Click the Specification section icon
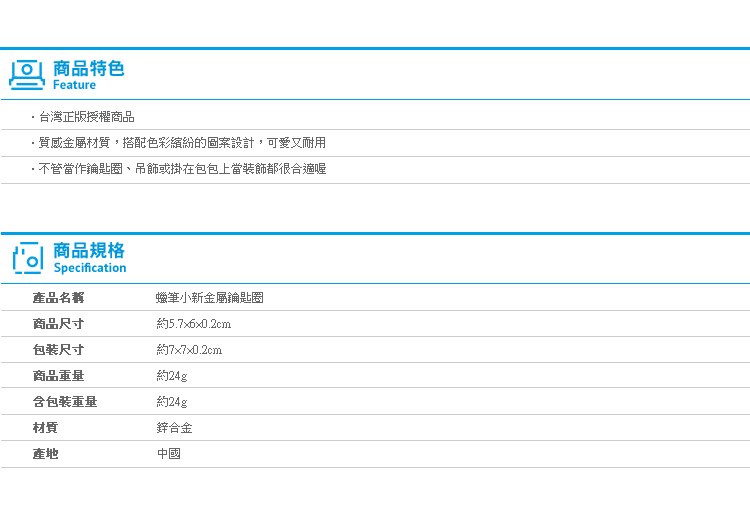This screenshot has height=511, width=750. tap(28, 258)
